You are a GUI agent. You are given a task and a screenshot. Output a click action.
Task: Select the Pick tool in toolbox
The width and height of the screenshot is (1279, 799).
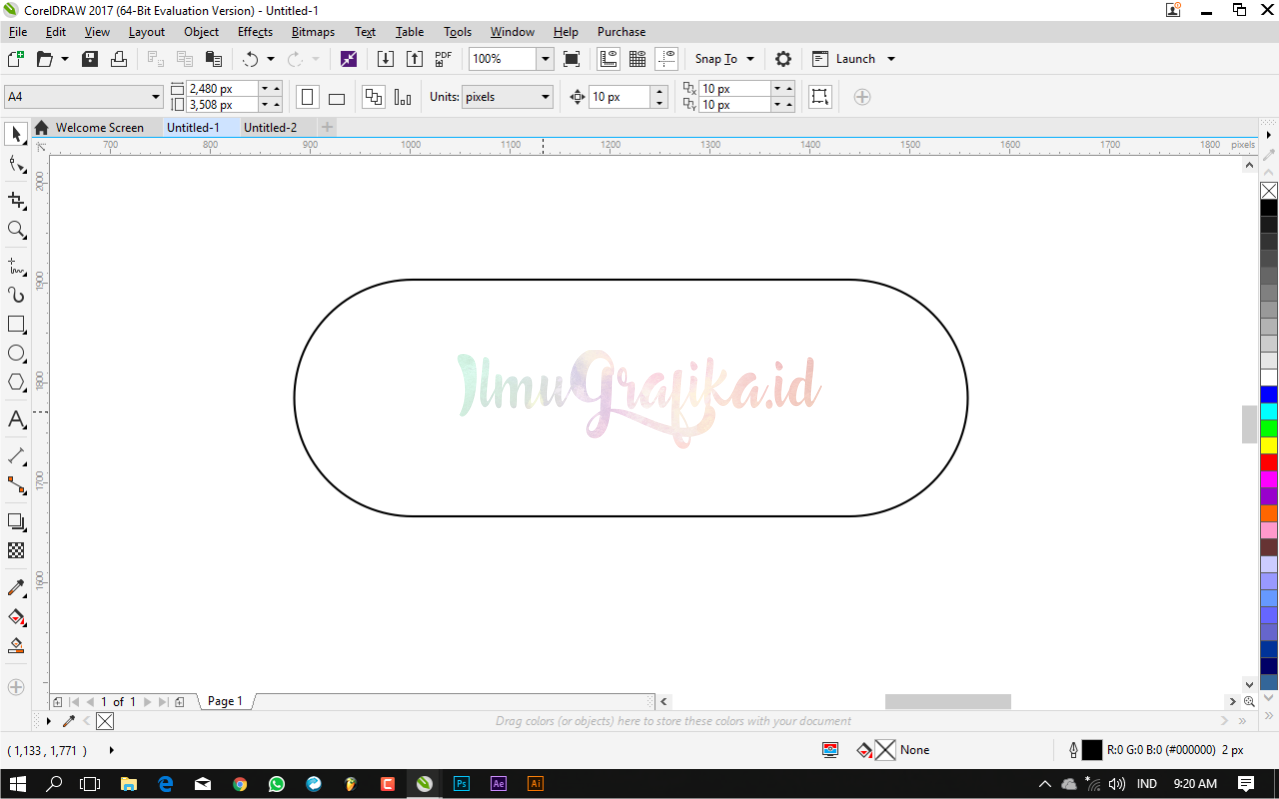[16, 133]
